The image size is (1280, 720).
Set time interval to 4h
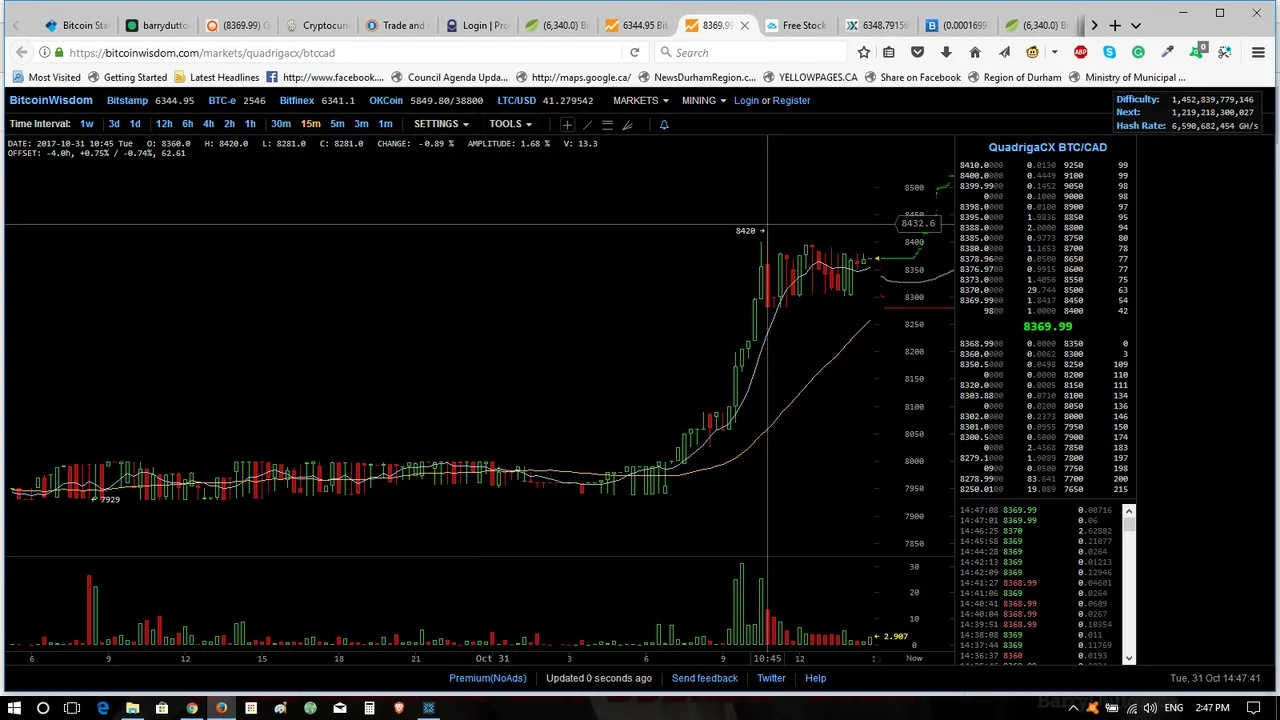coord(208,124)
